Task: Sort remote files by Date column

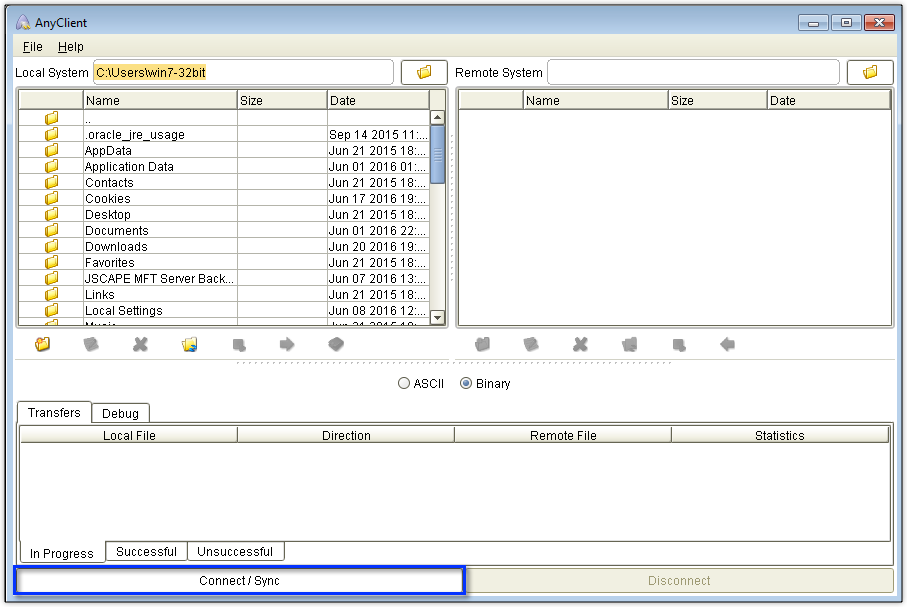Action: click(x=829, y=100)
